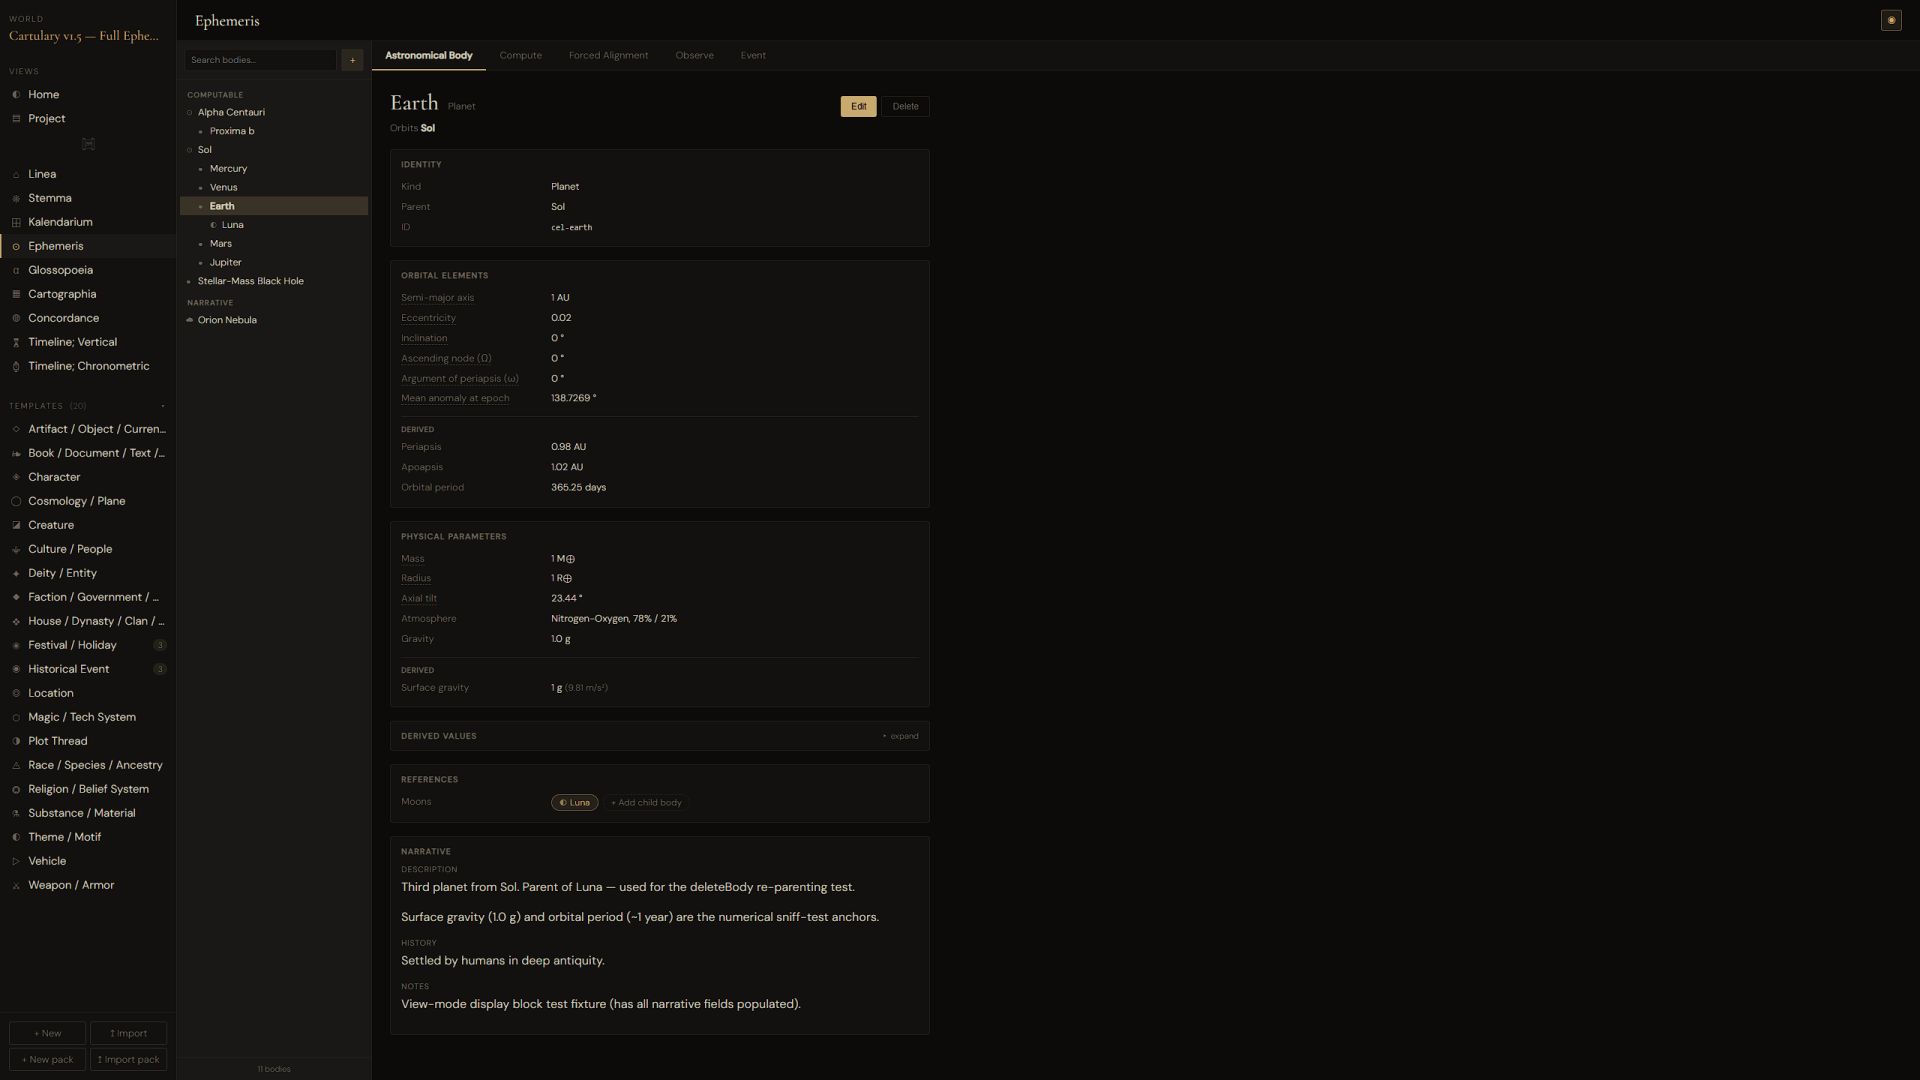
Task: Select the Creature template icon
Action: (x=16, y=526)
